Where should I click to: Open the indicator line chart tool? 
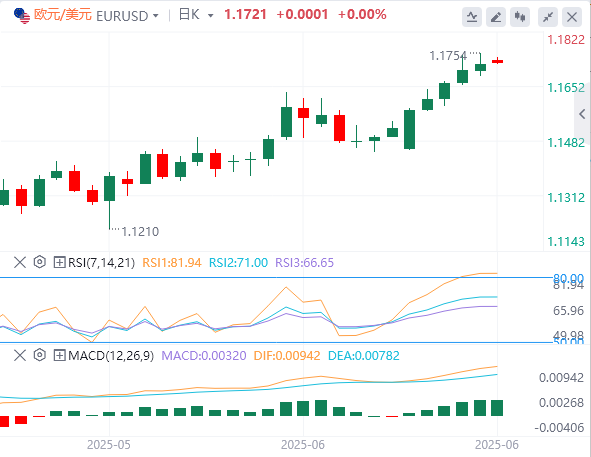click(472, 17)
